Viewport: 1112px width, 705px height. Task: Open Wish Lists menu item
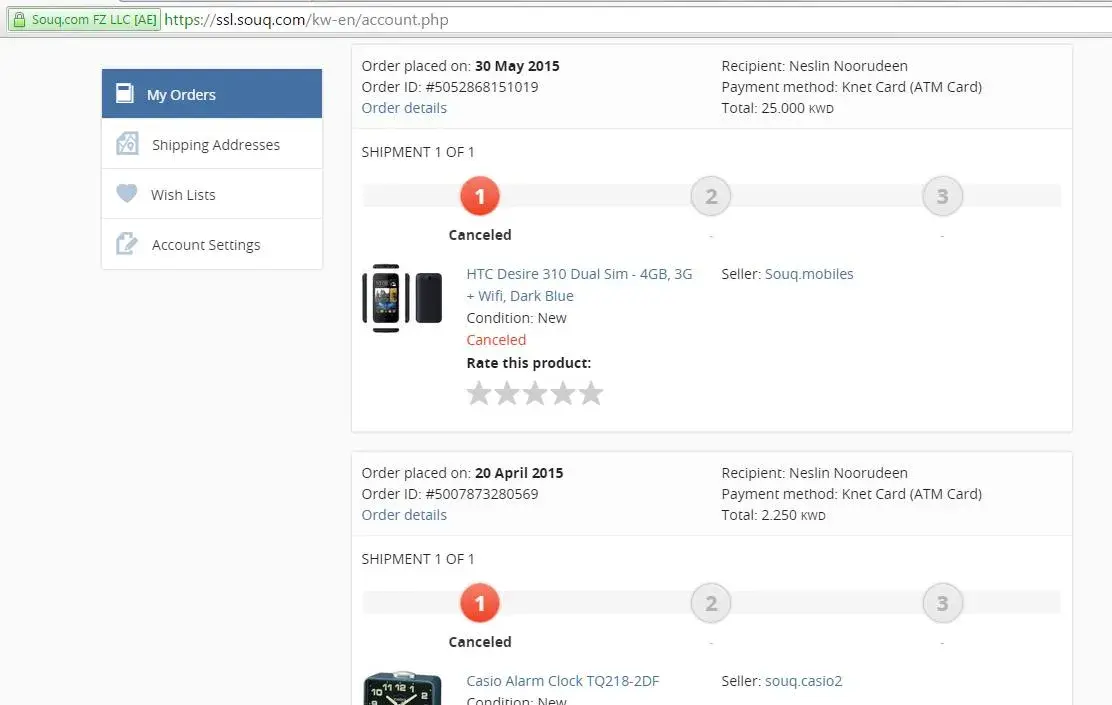coord(183,195)
